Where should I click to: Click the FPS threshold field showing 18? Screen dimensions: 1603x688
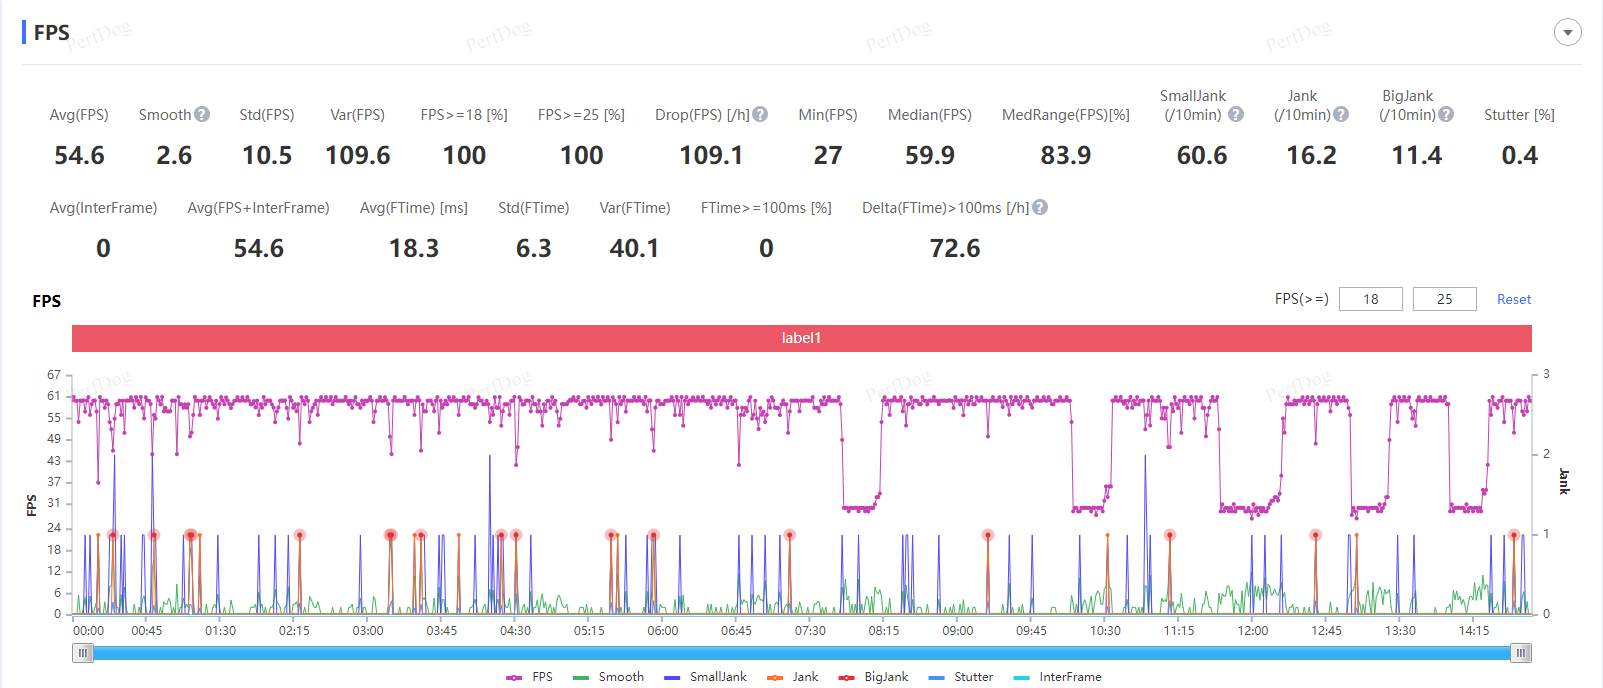pyautogui.click(x=1370, y=299)
